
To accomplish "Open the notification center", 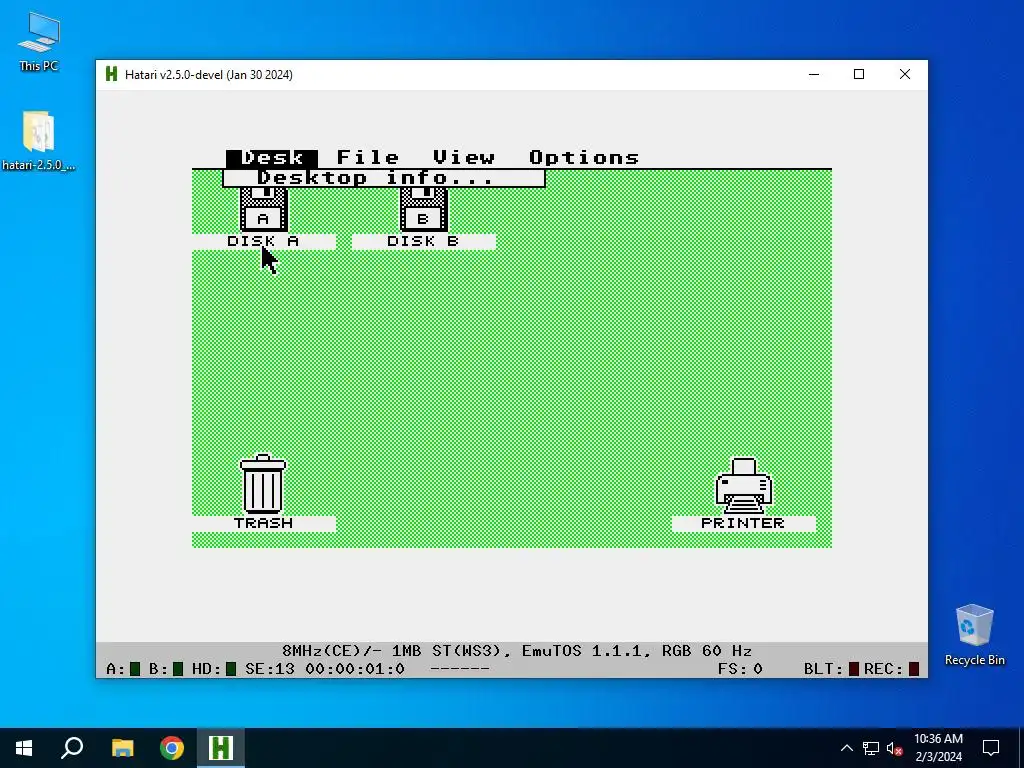I will 991,748.
